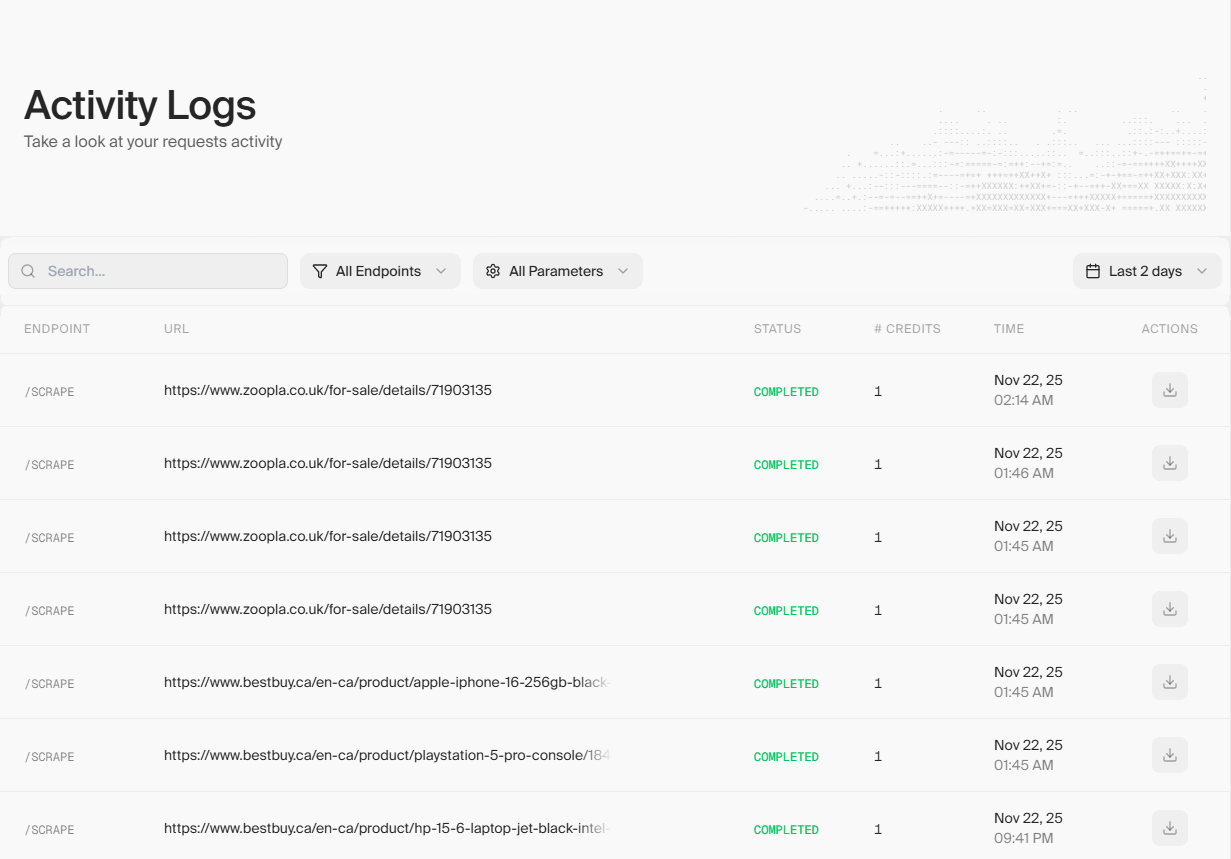The image size is (1231, 859).
Task: Click inside the Search input field
Action: coord(150,270)
